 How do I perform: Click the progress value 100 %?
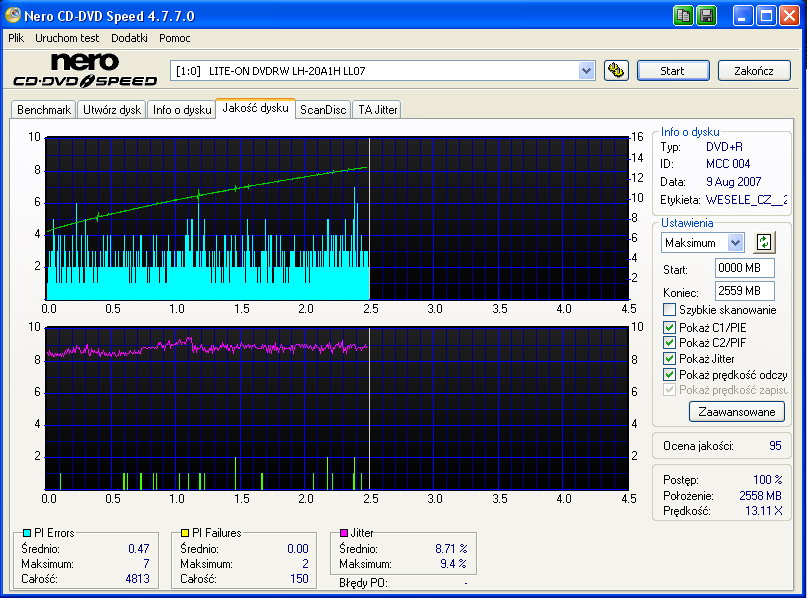click(x=767, y=480)
